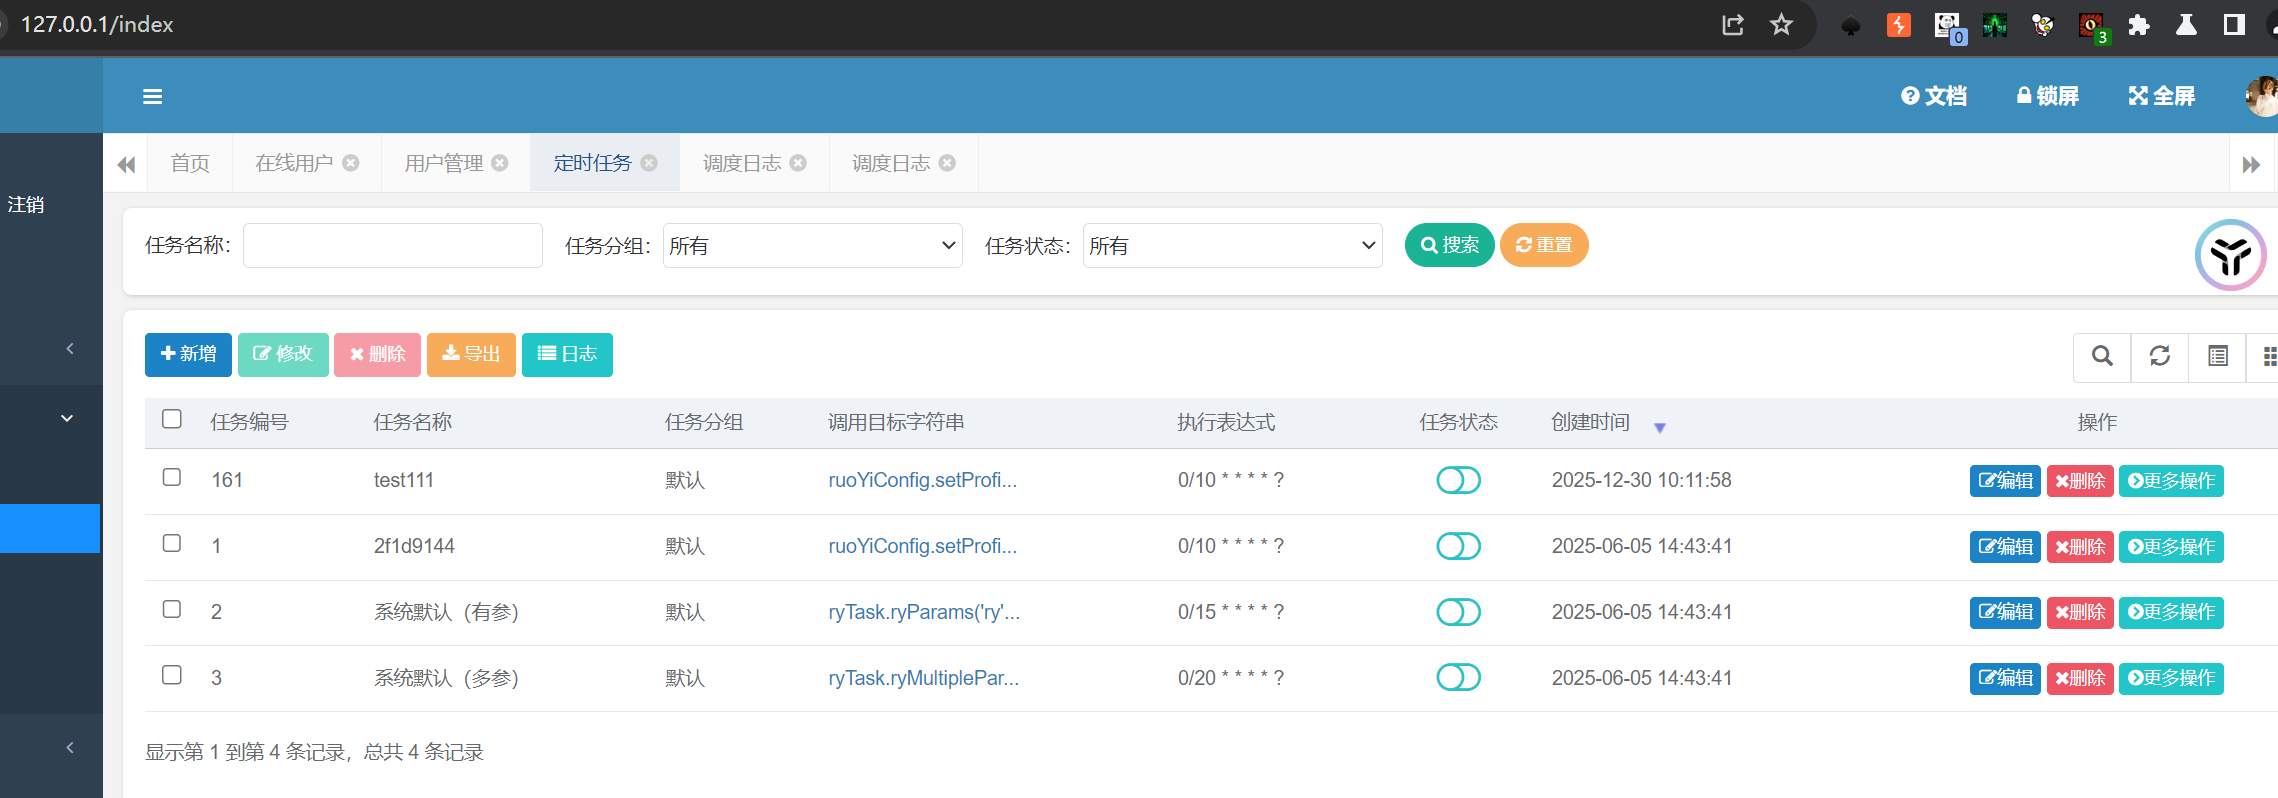Click the 新增 button

click(188, 354)
